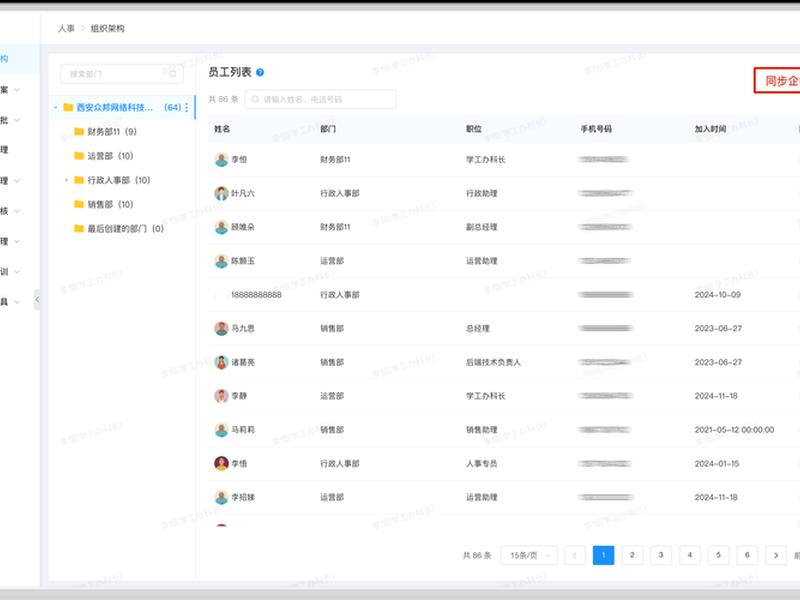Click the 销售助理 position of 马莉莉
The width and height of the screenshot is (800, 600).
pyautogui.click(x=482, y=430)
